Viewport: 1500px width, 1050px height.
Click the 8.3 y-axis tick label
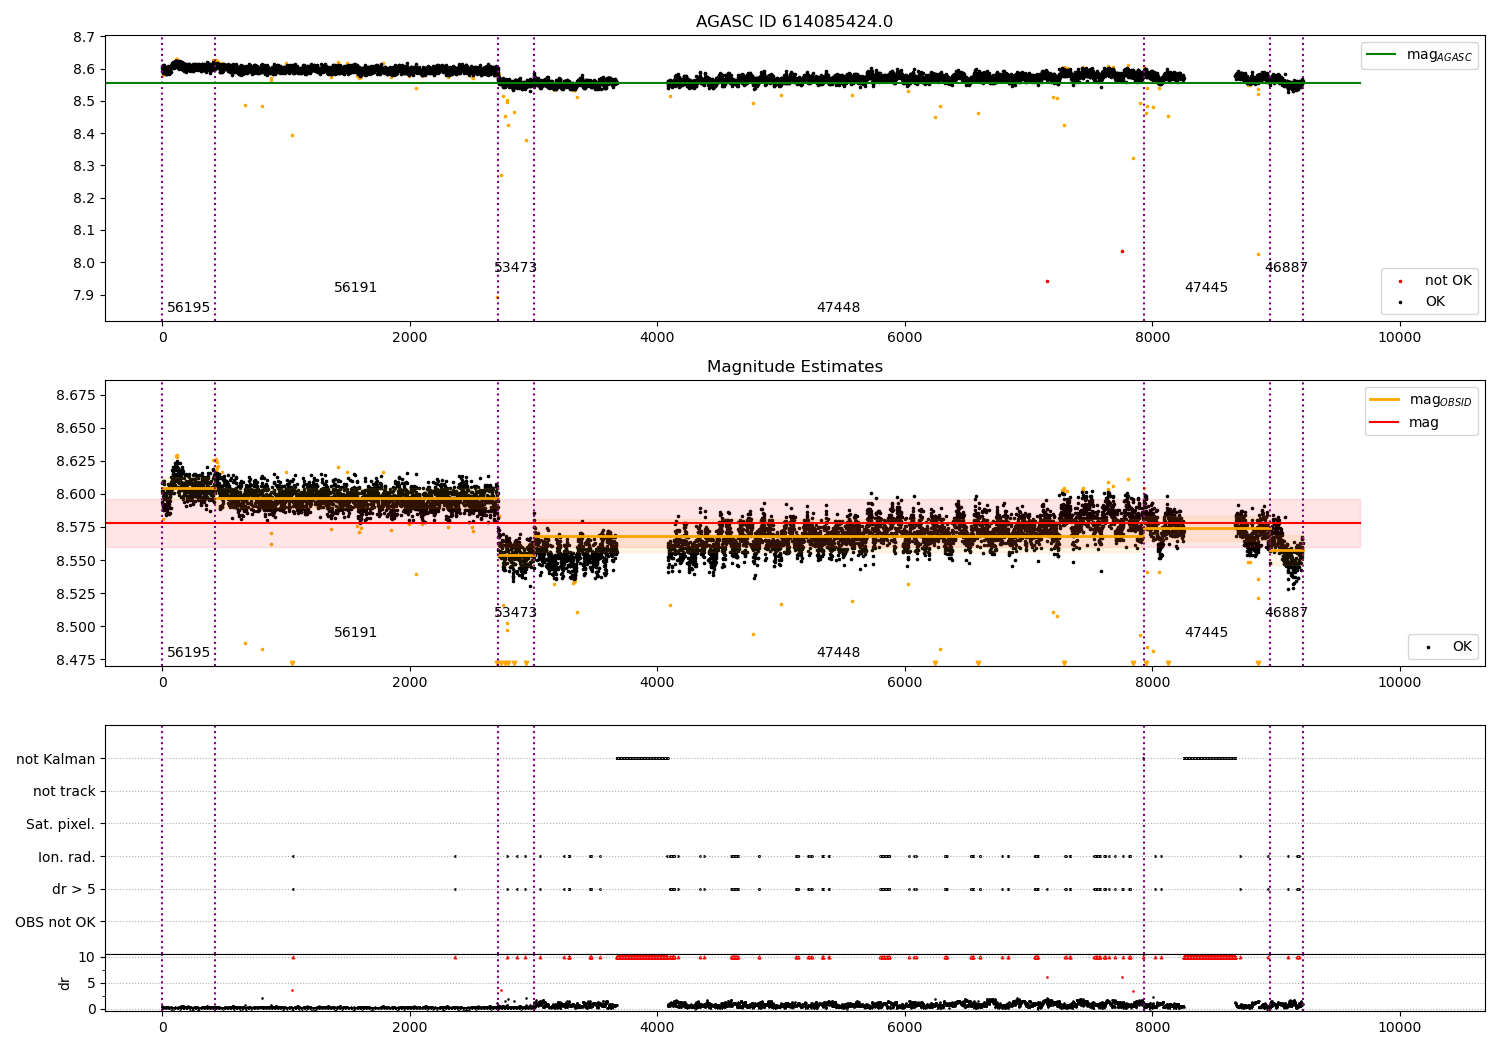point(84,166)
